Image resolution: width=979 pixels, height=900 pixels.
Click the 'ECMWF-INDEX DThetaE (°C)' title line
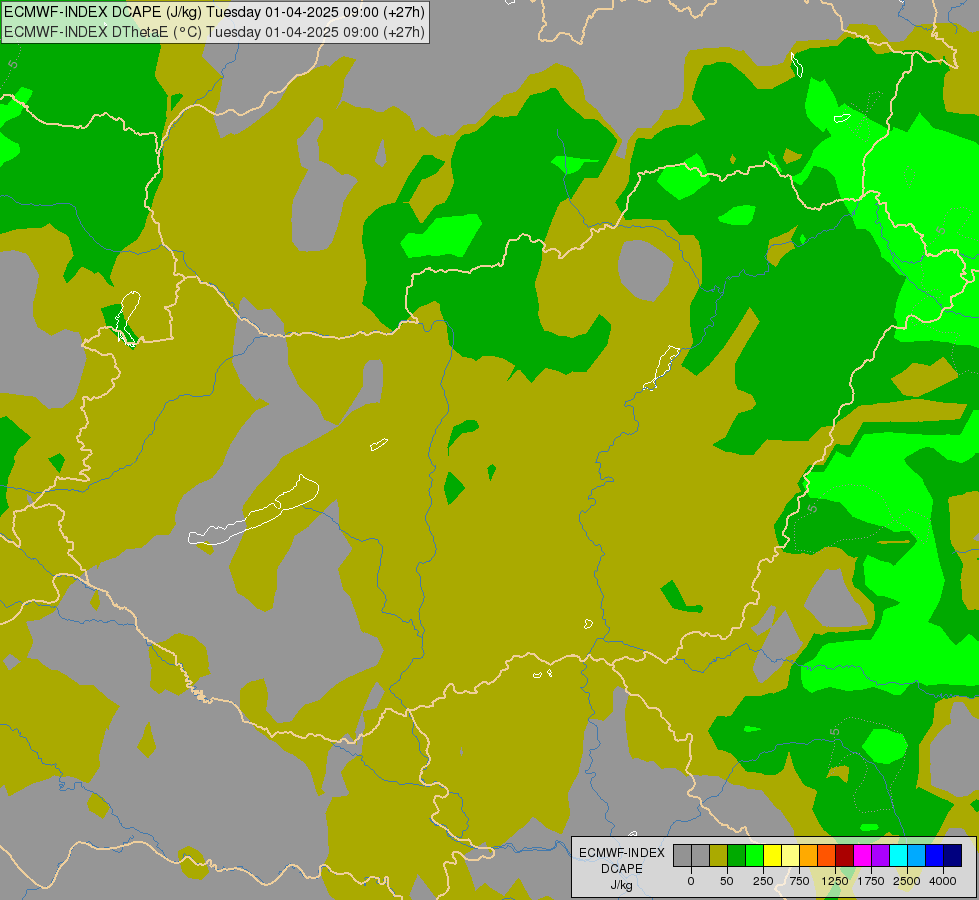[x=214, y=32]
